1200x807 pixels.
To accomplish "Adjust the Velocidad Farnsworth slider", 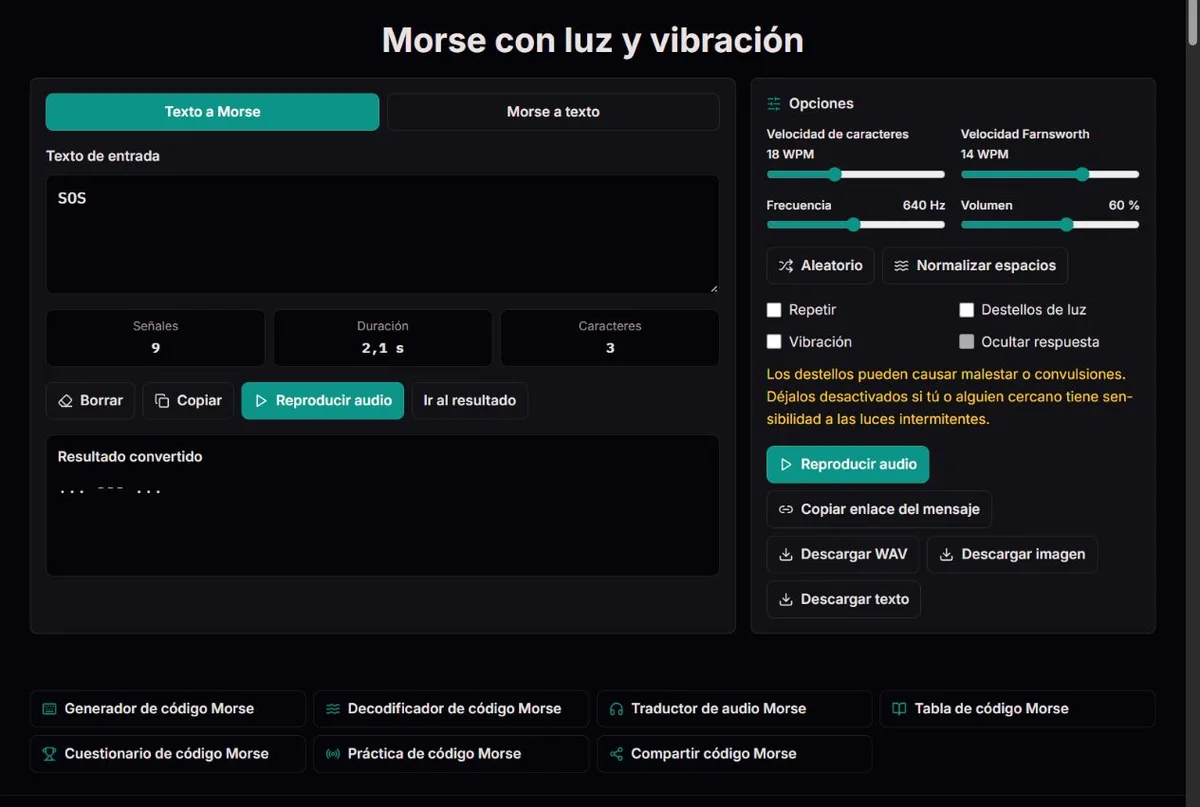I will point(1050,174).
